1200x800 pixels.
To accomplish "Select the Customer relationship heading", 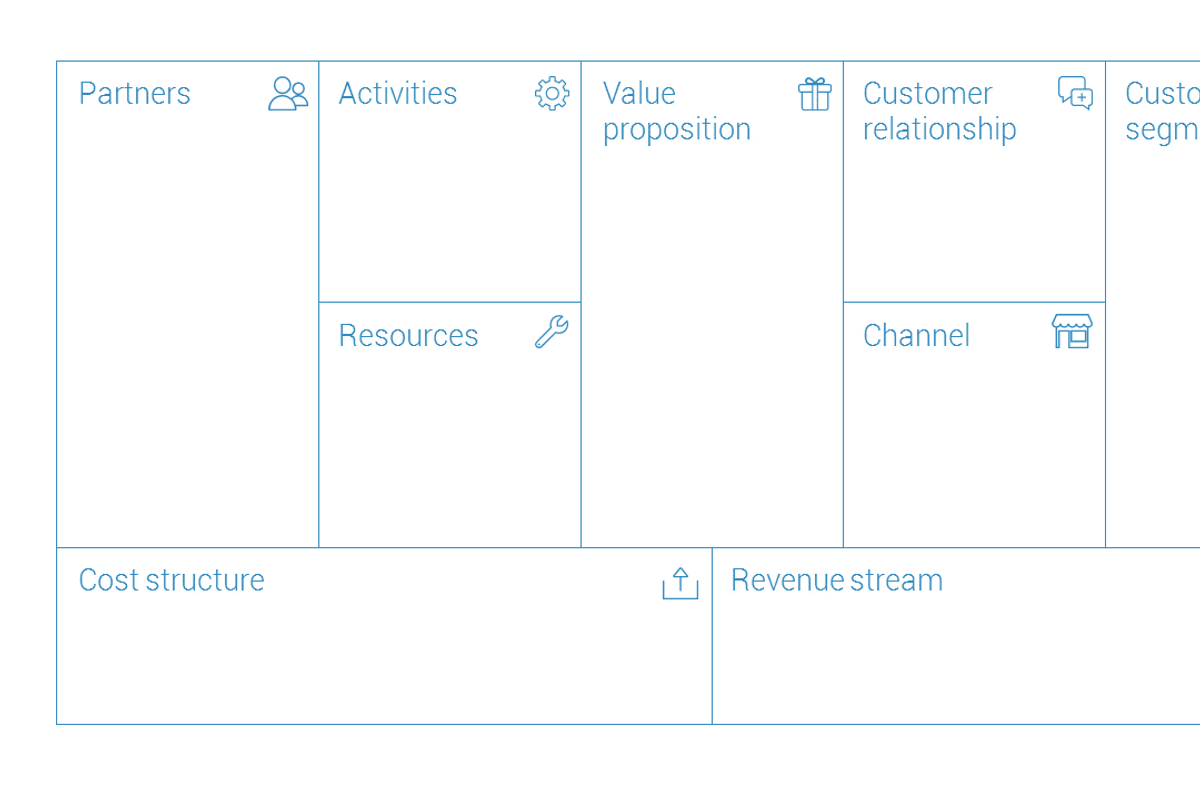I will pos(940,111).
